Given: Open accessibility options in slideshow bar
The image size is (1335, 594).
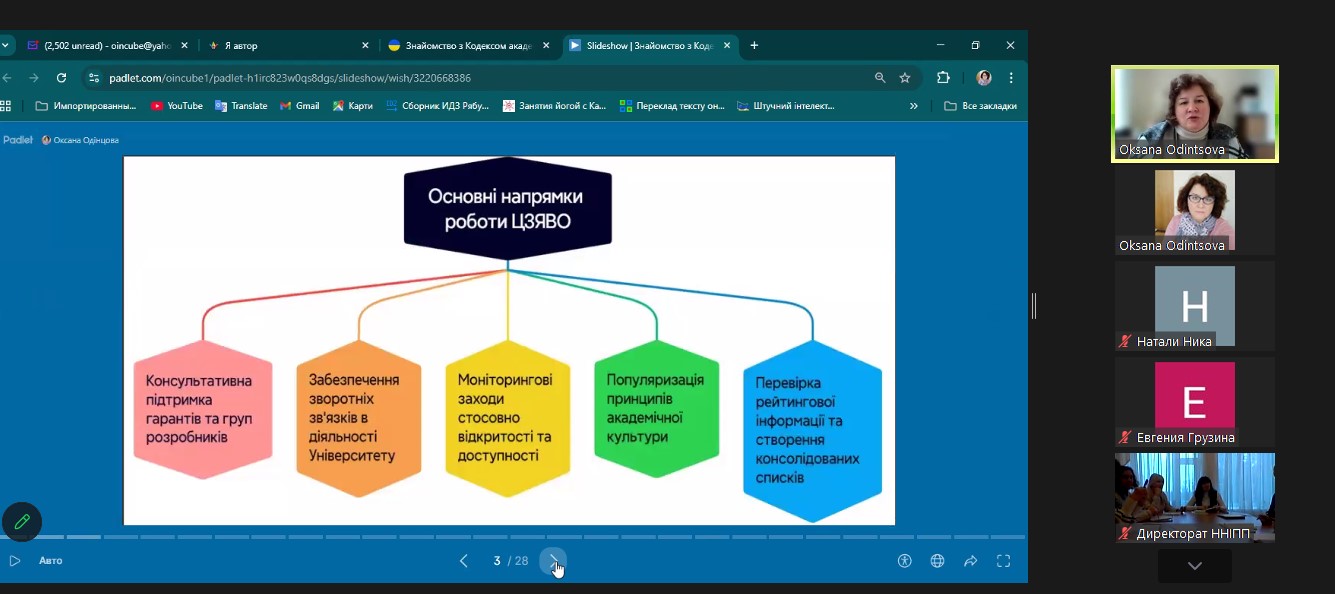Looking at the screenshot, I should point(905,561).
